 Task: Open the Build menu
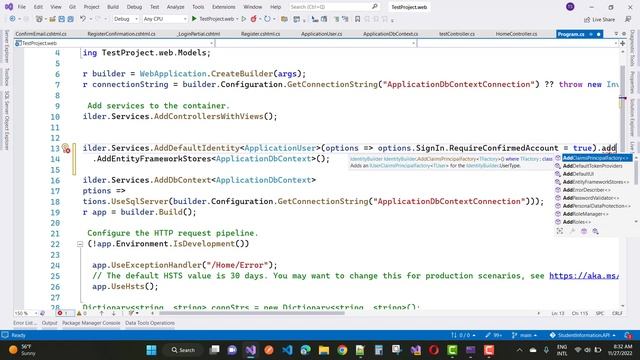click(x=113, y=7)
